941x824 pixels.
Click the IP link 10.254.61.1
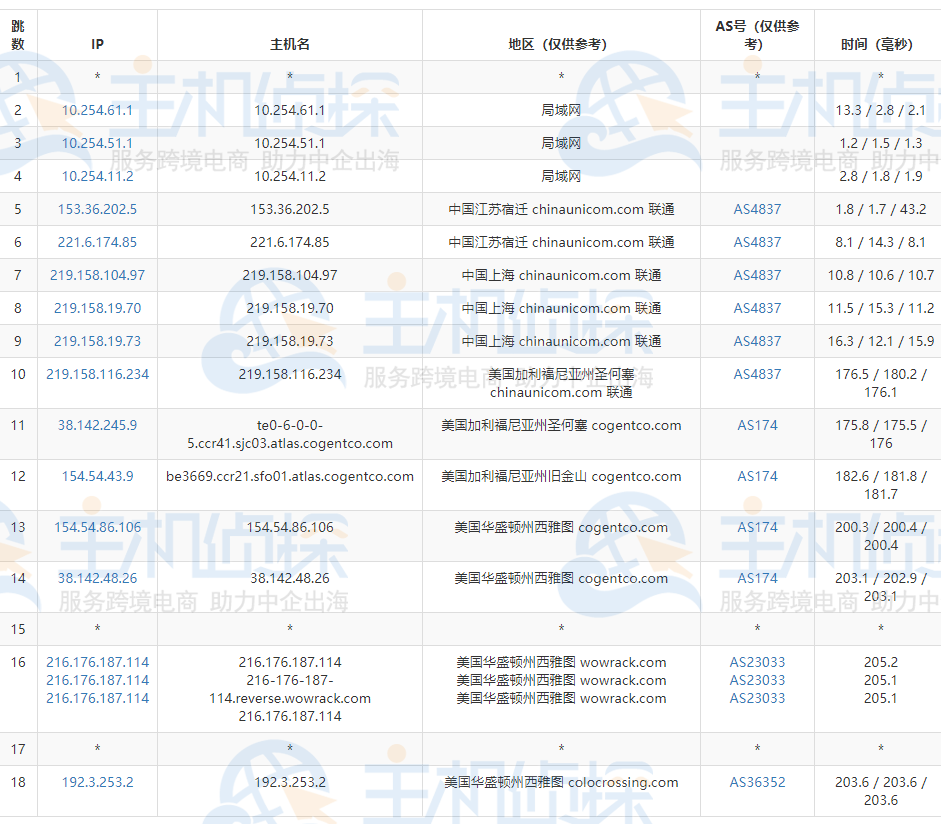point(97,110)
